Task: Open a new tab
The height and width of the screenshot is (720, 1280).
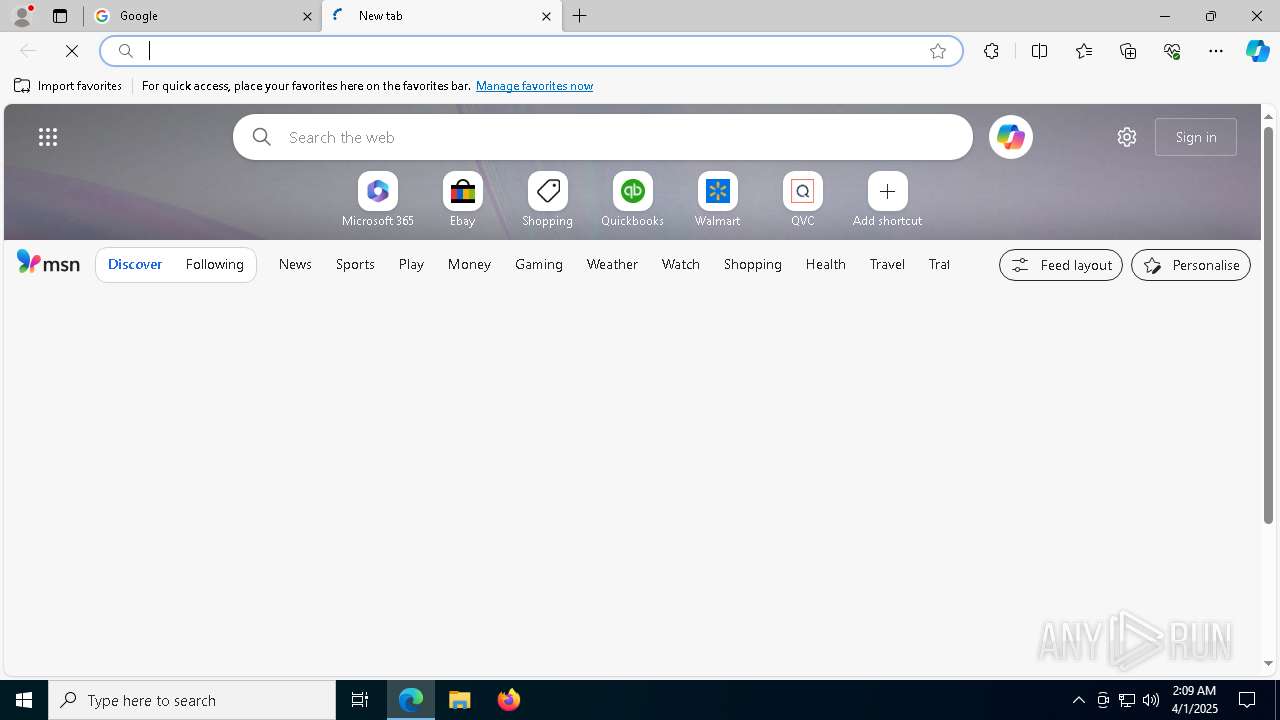Action: point(580,16)
